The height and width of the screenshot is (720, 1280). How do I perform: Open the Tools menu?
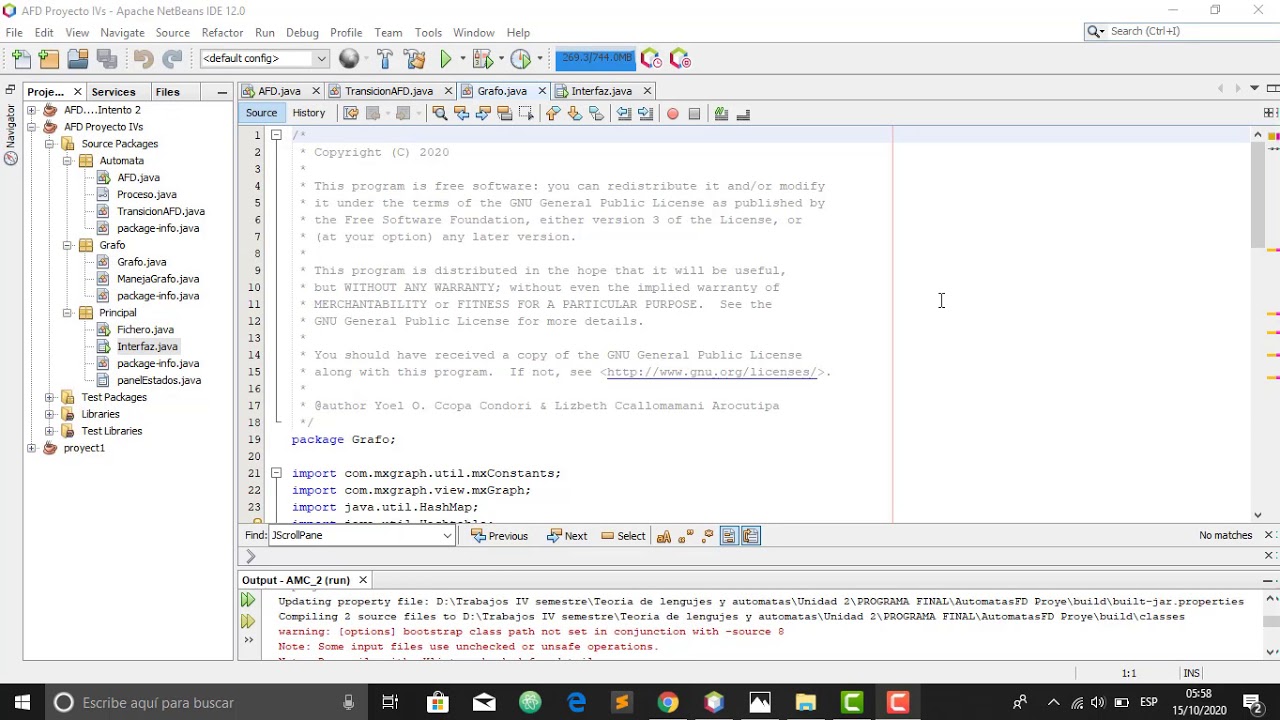(x=428, y=33)
